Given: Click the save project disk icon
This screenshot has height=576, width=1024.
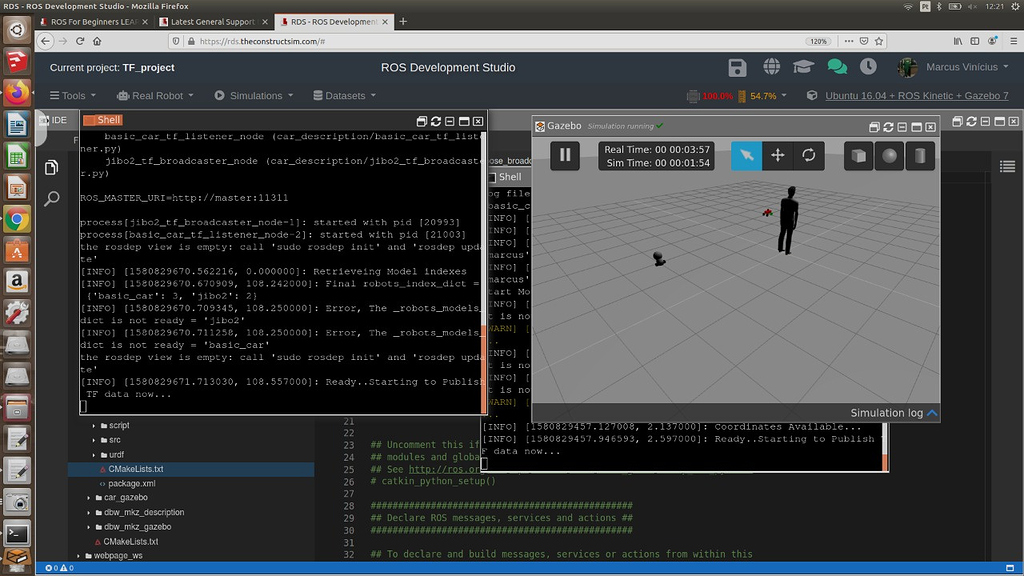Looking at the screenshot, I should (x=737, y=67).
